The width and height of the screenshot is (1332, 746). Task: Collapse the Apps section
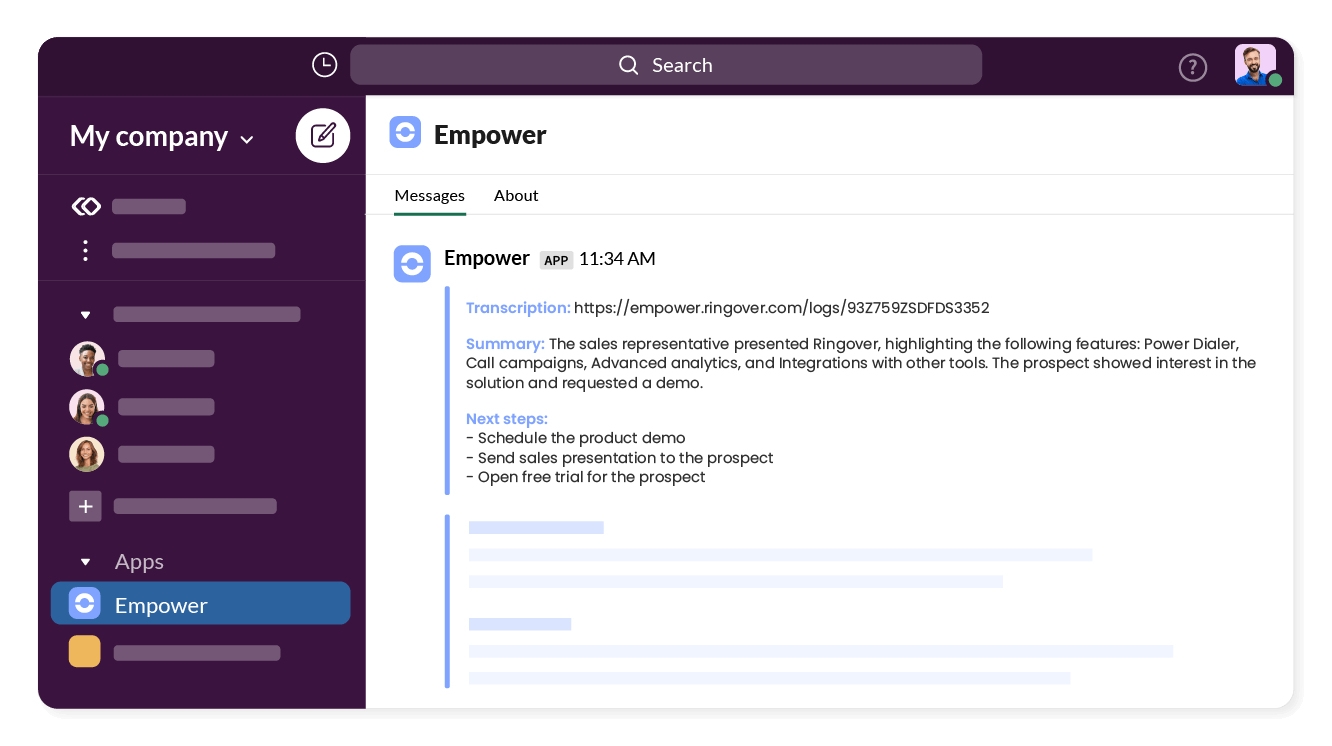pos(85,561)
